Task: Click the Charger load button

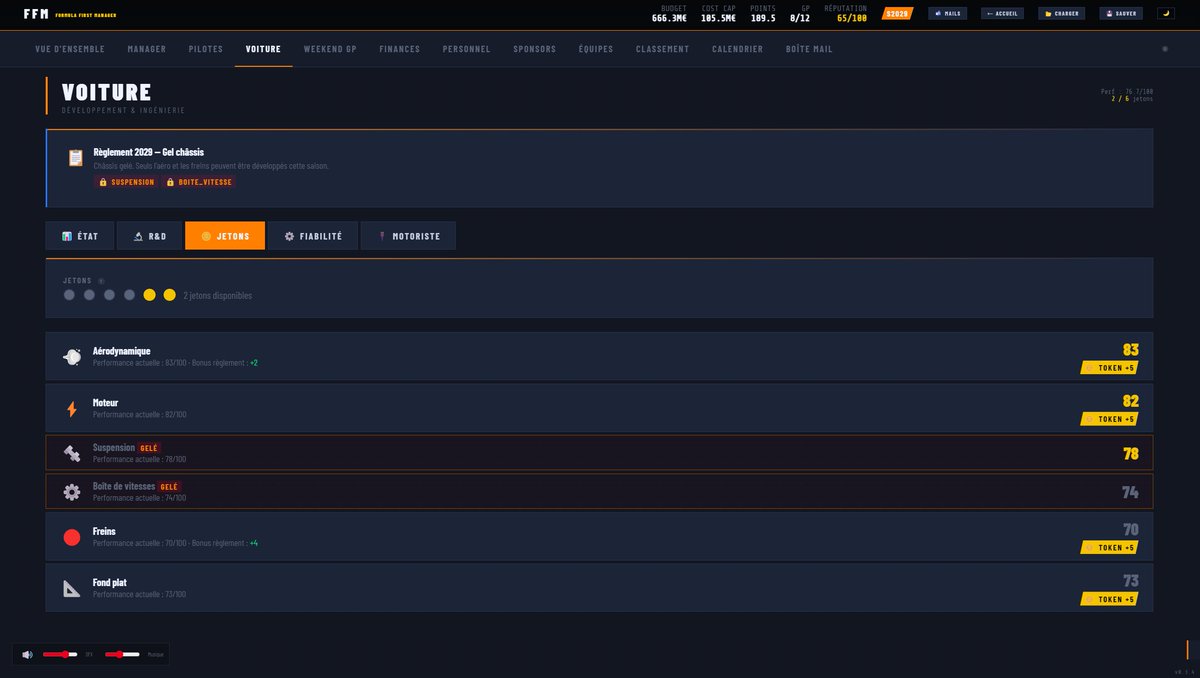Action: 1061,14
